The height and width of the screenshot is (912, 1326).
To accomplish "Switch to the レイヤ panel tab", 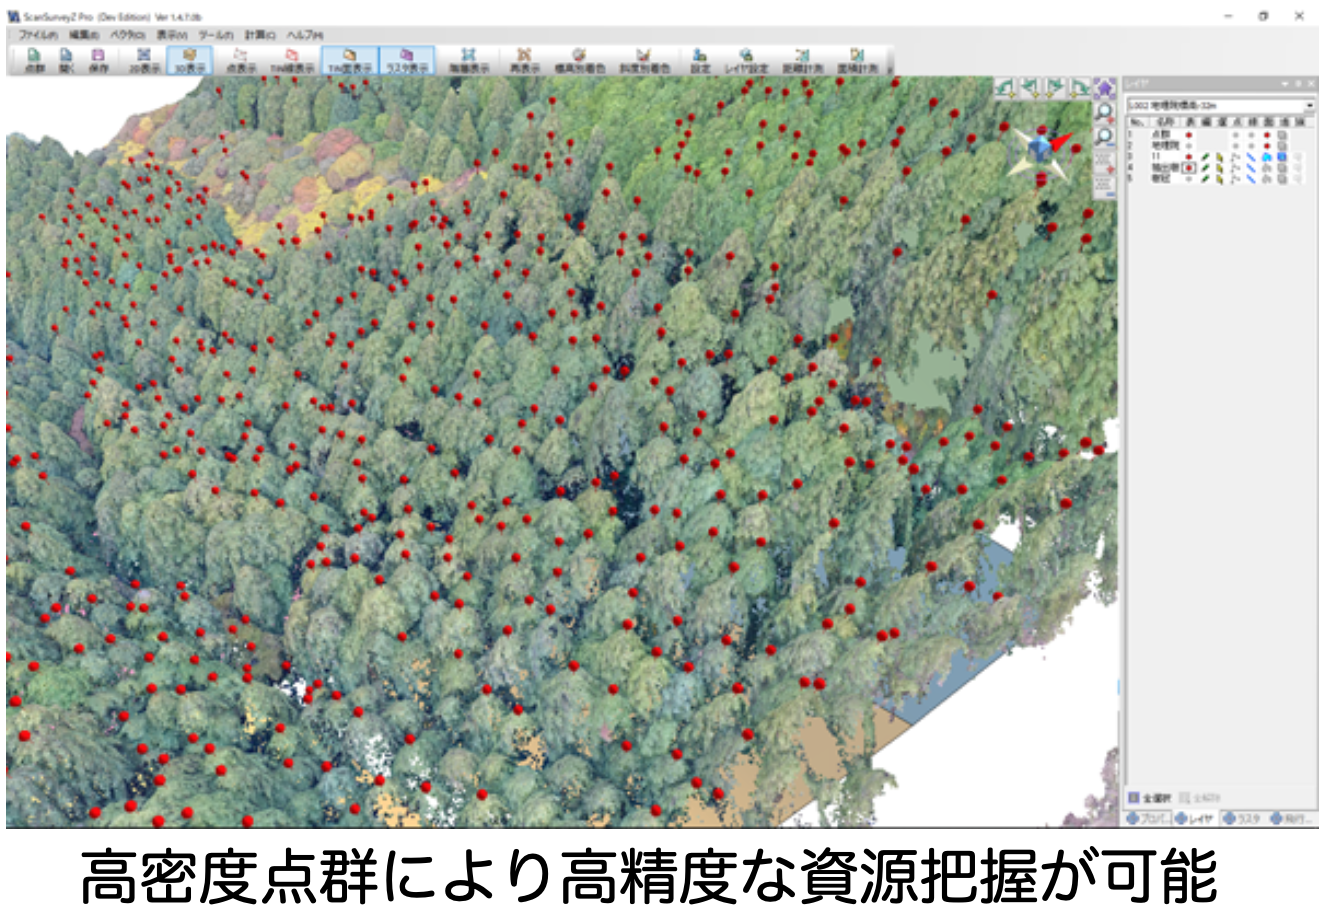I will [1196, 818].
